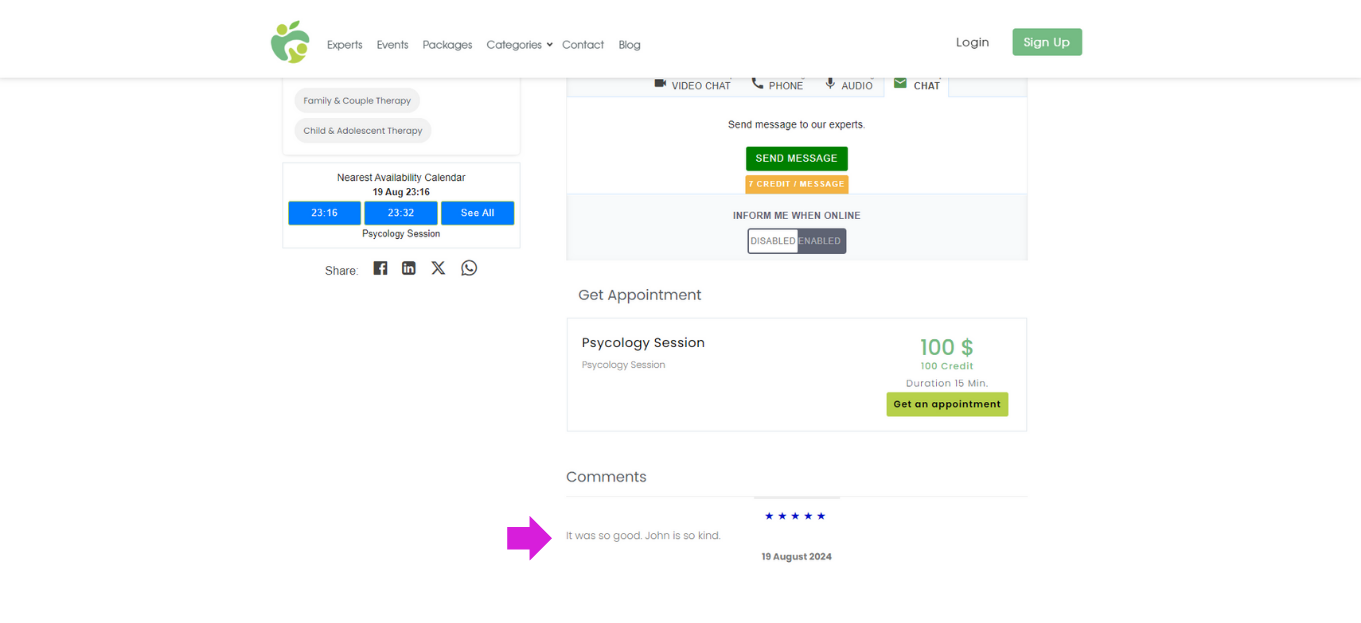This screenshot has height=623, width=1361.
Task: Select the Audio microphone icon
Action: tap(830, 83)
